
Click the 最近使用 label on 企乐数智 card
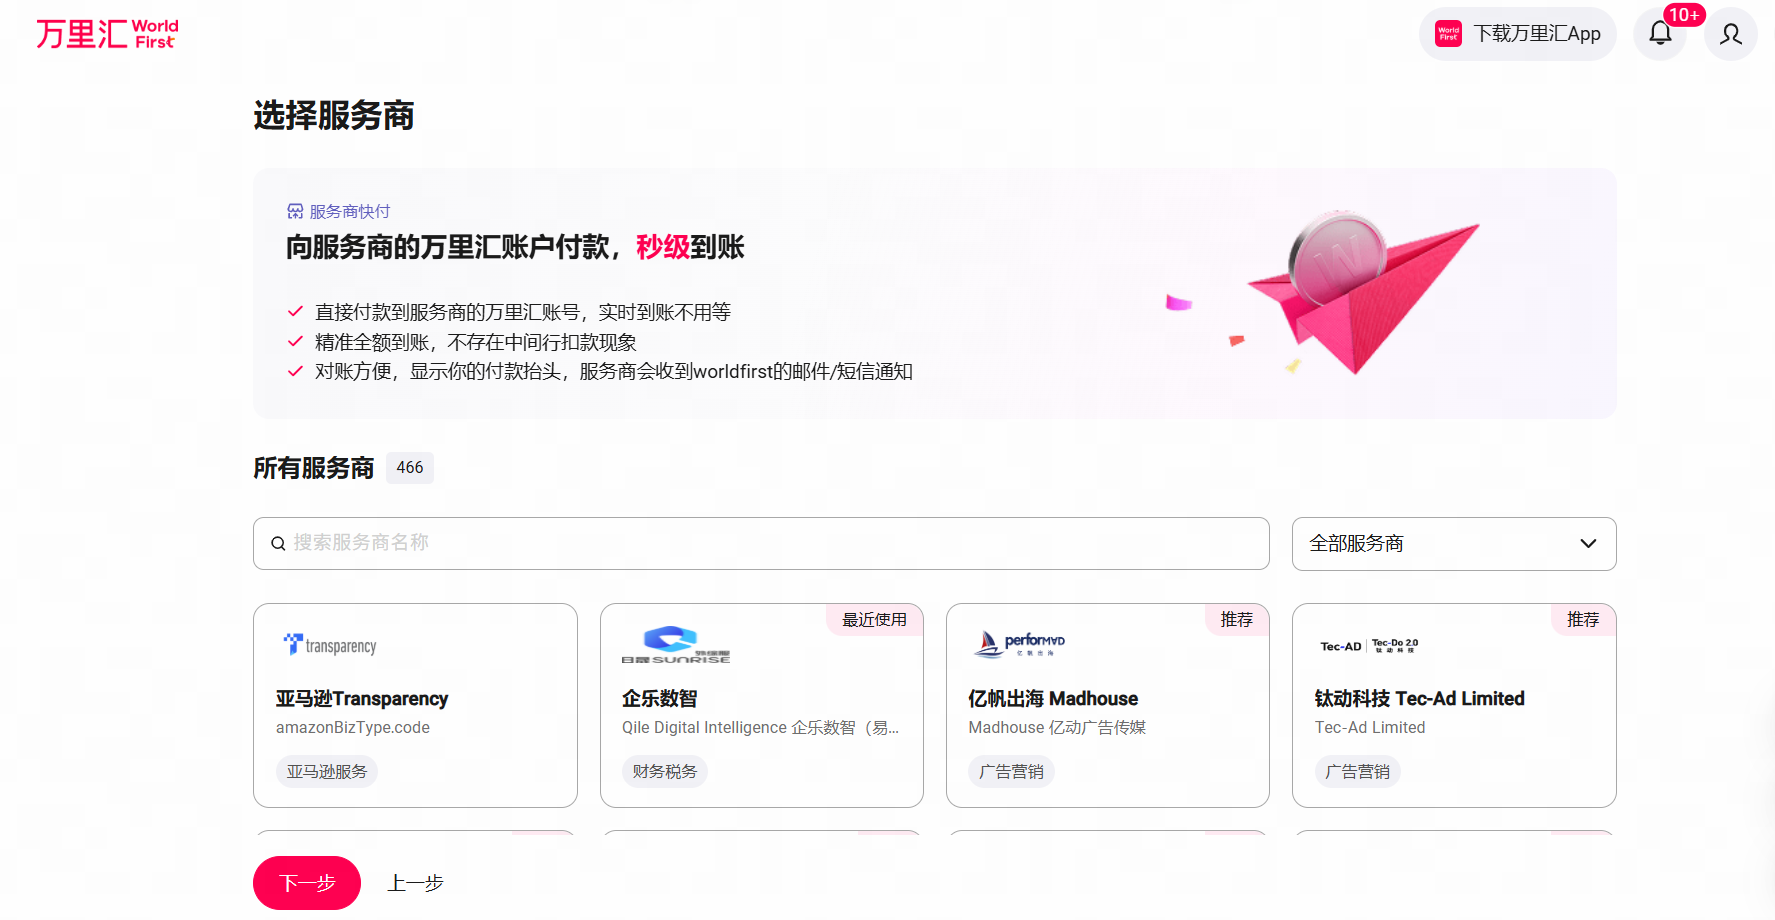click(874, 620)
